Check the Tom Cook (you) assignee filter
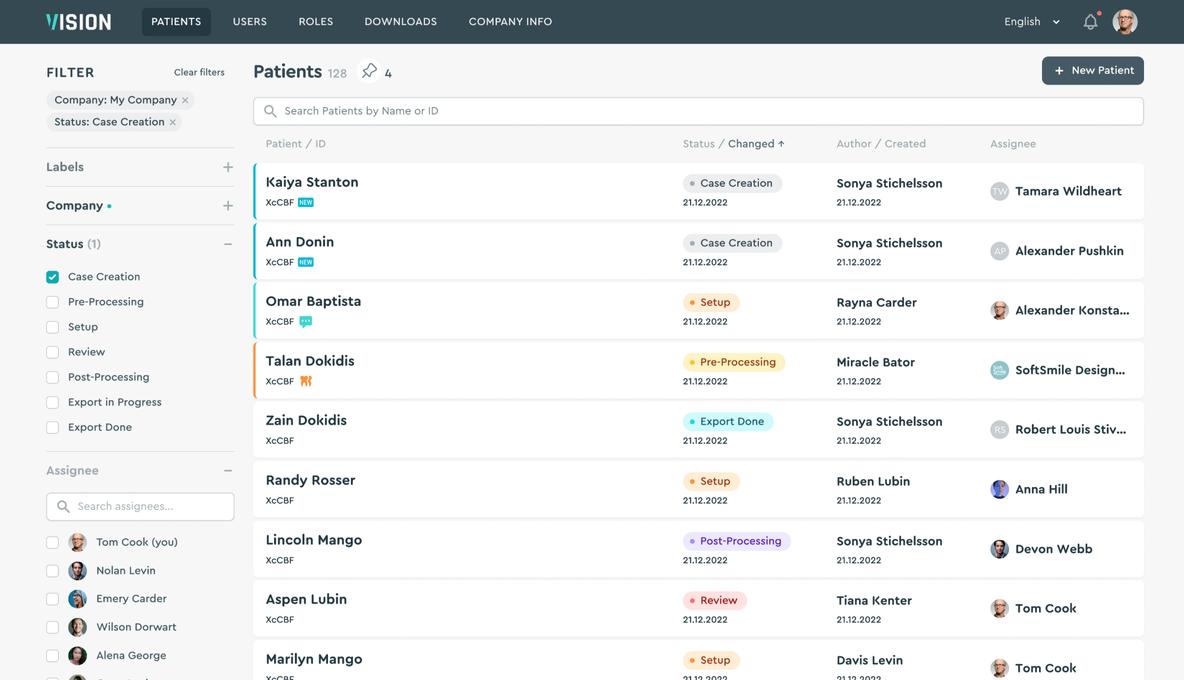This screenshot has width=1184, height=680. point(51,540)
